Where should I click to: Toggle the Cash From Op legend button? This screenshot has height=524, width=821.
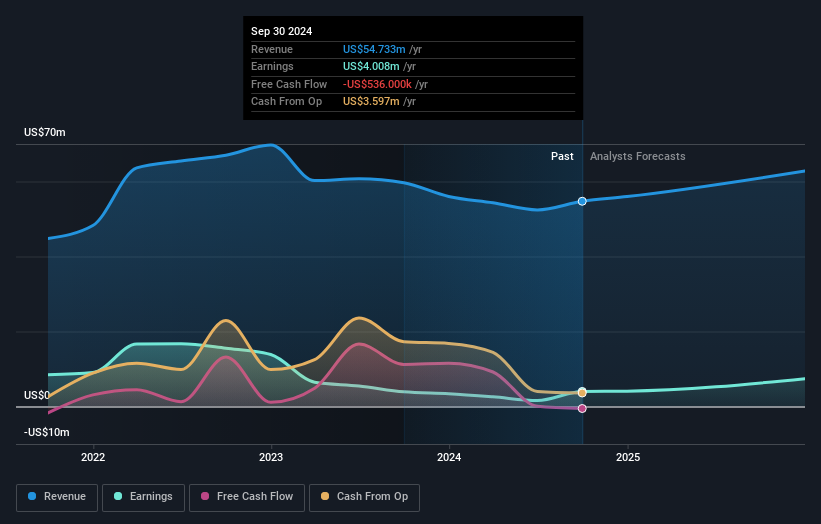click(x=364, y=497)
